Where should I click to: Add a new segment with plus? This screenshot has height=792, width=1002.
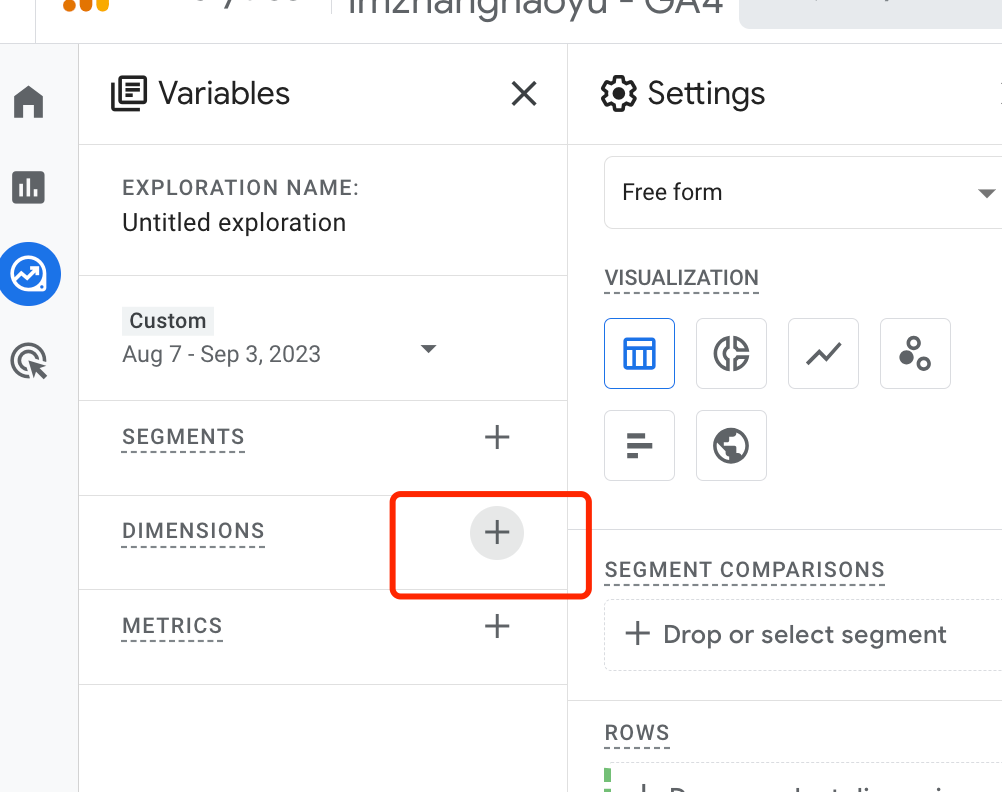pos(497,438)
